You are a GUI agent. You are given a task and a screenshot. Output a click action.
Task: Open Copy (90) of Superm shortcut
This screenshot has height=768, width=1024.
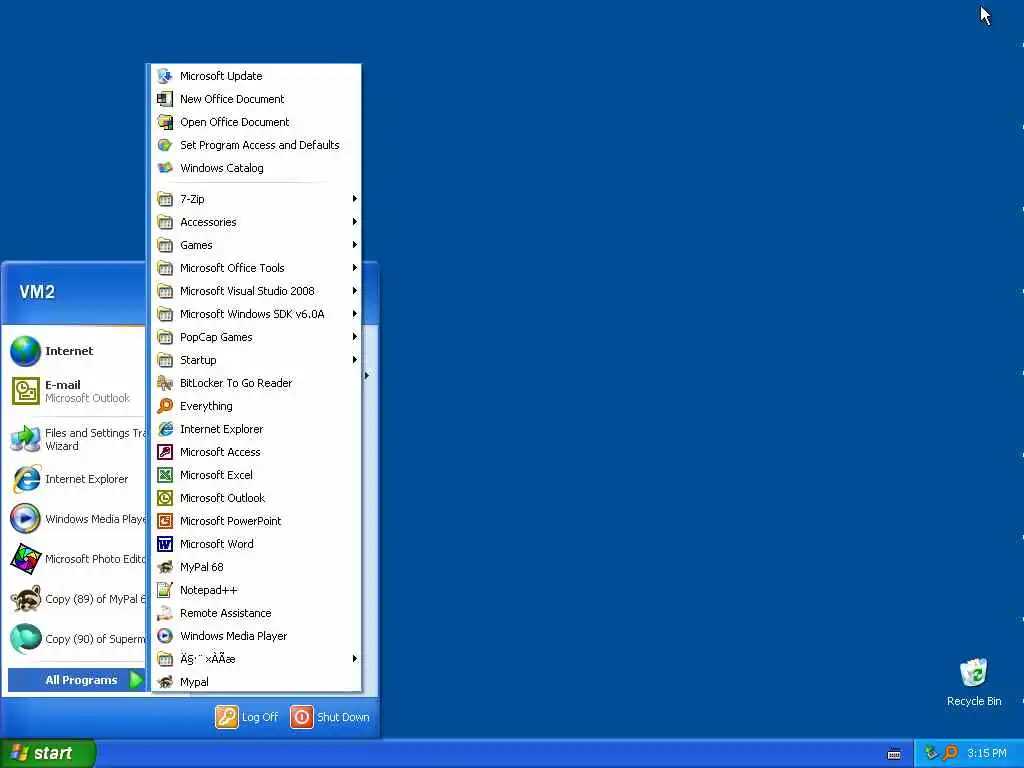coord(77,639)
